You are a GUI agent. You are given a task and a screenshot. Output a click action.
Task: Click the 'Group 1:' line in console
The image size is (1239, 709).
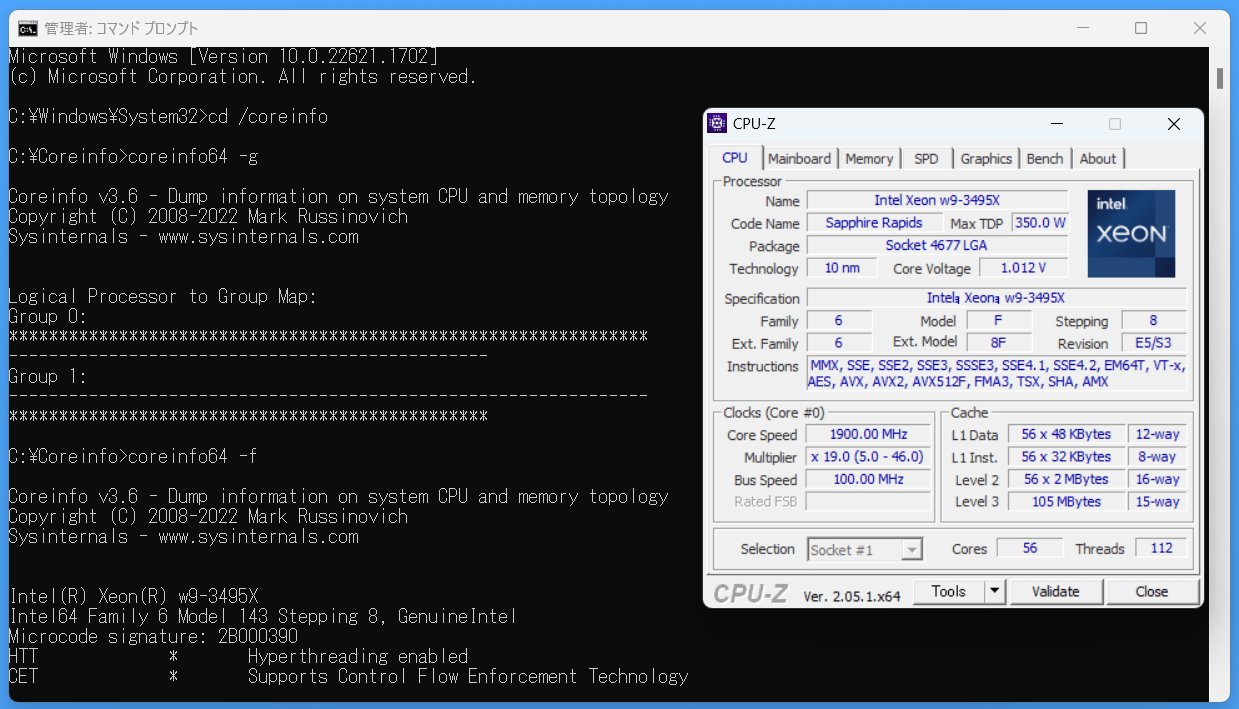tap(48, 377)
